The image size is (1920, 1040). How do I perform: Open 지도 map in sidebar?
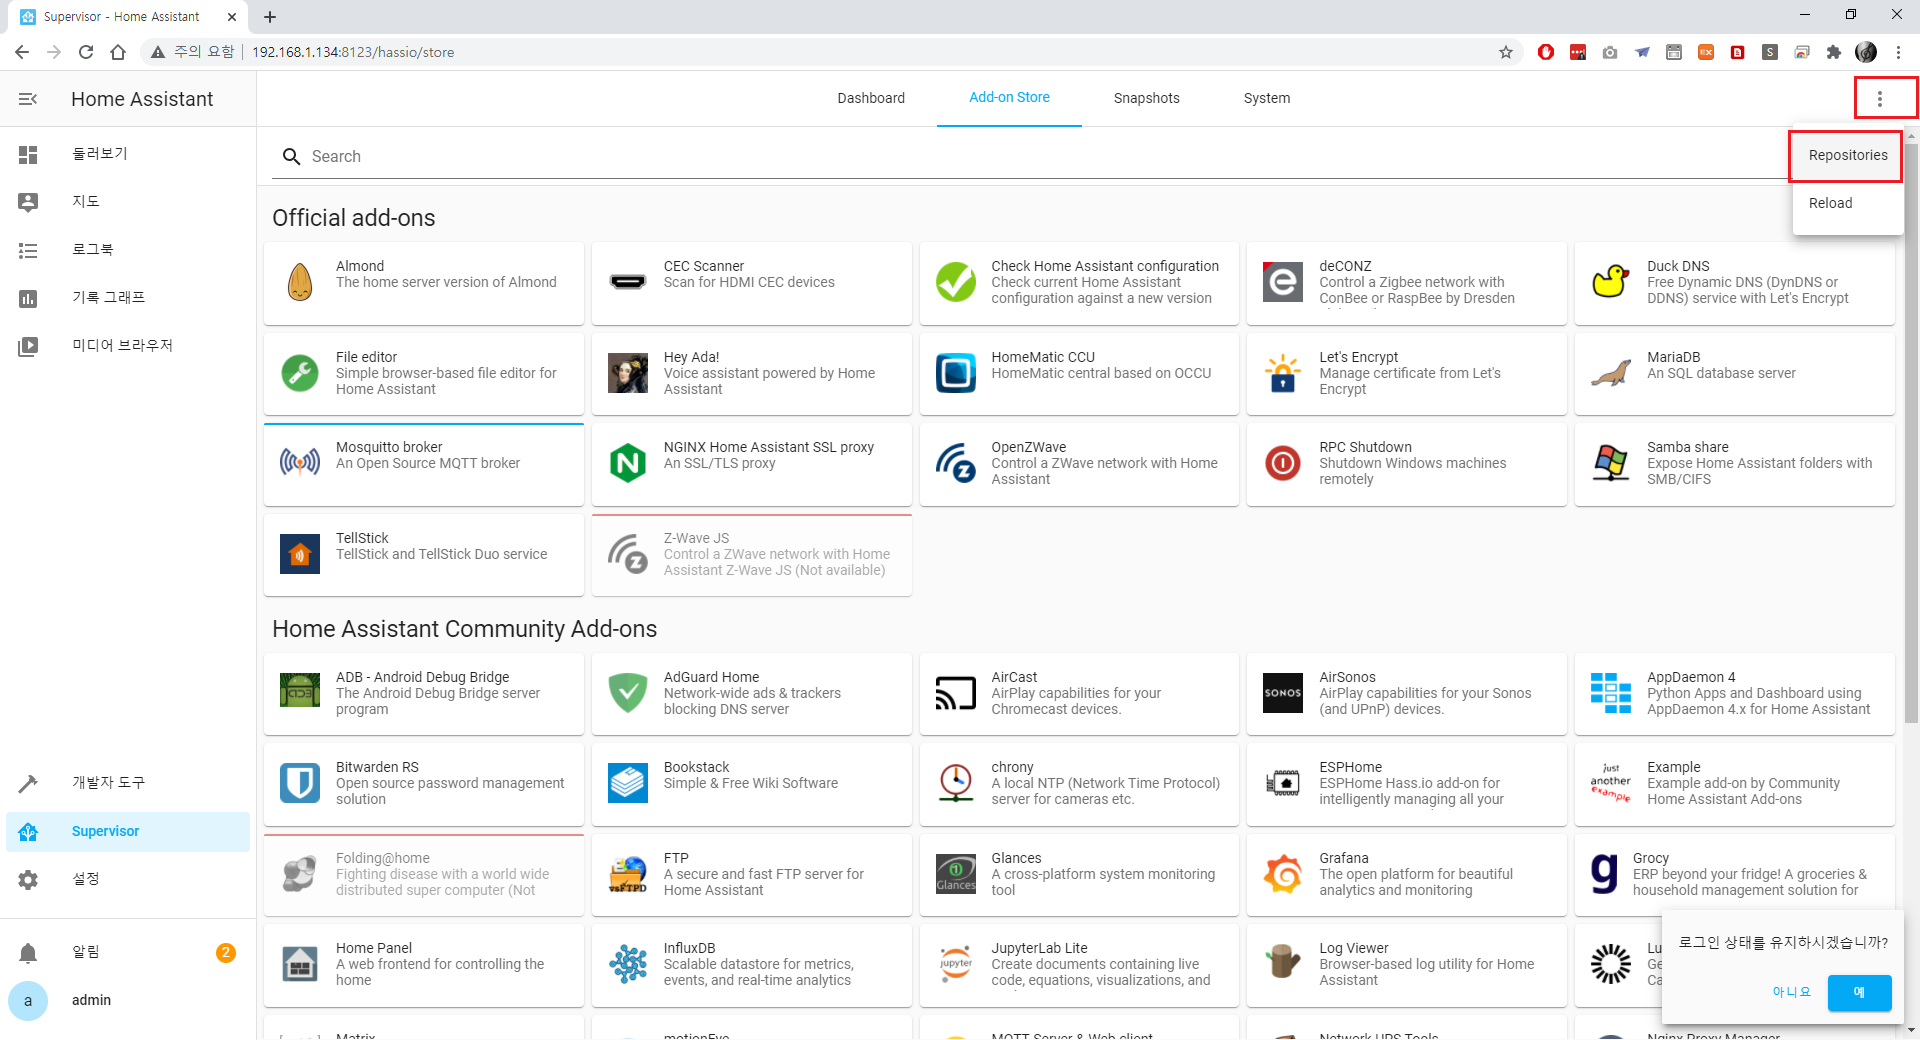128,202
